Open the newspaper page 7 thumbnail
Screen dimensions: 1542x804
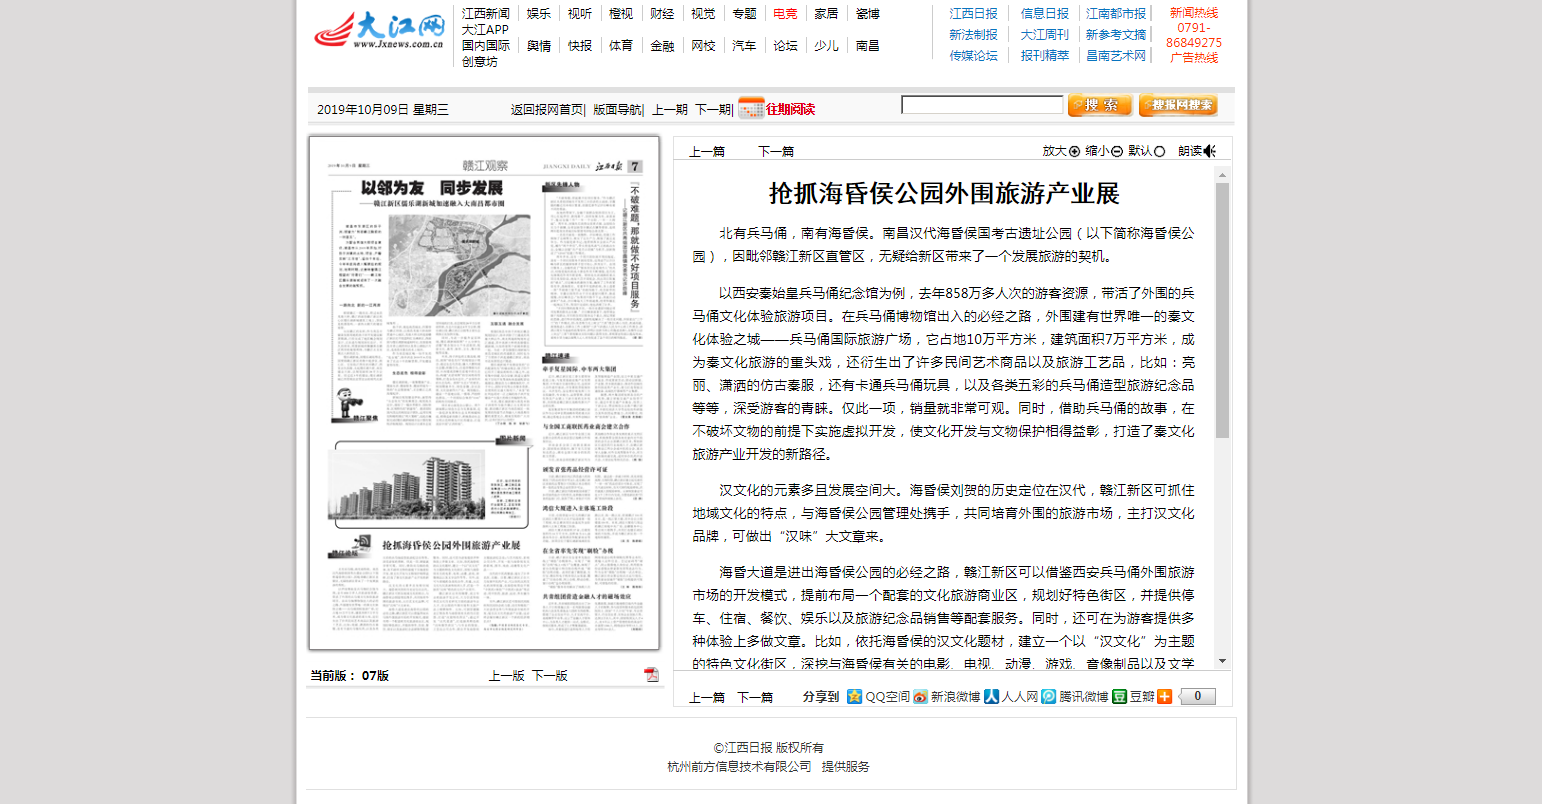click(x=484, y=393)
